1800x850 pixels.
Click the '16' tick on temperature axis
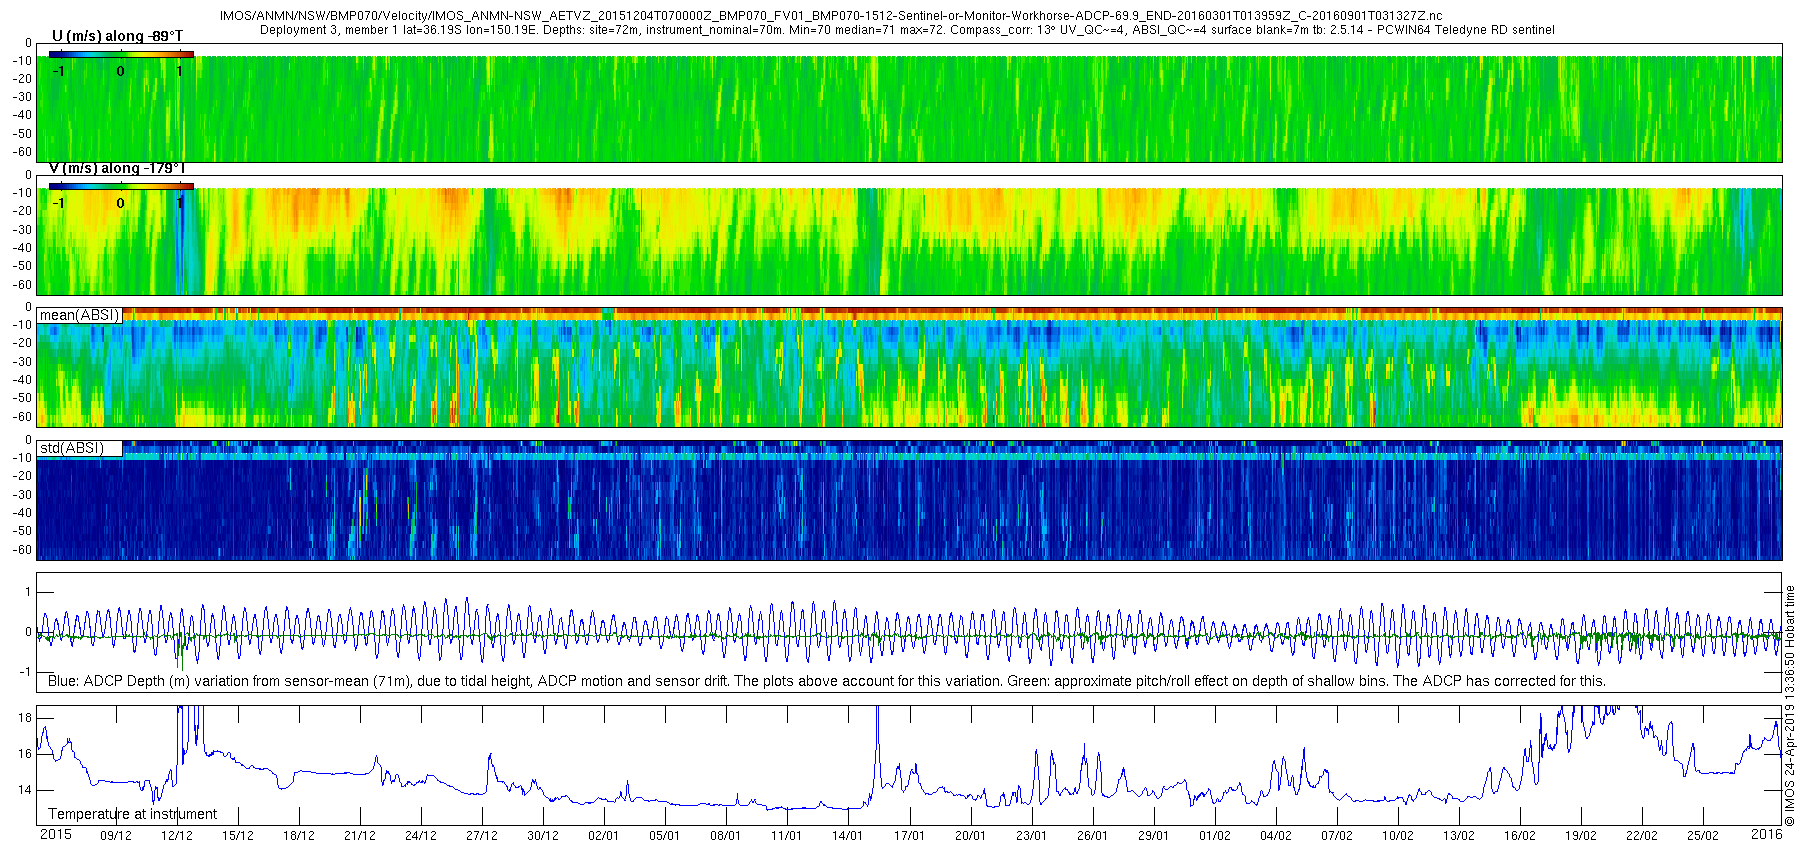(x=25, y=754)
